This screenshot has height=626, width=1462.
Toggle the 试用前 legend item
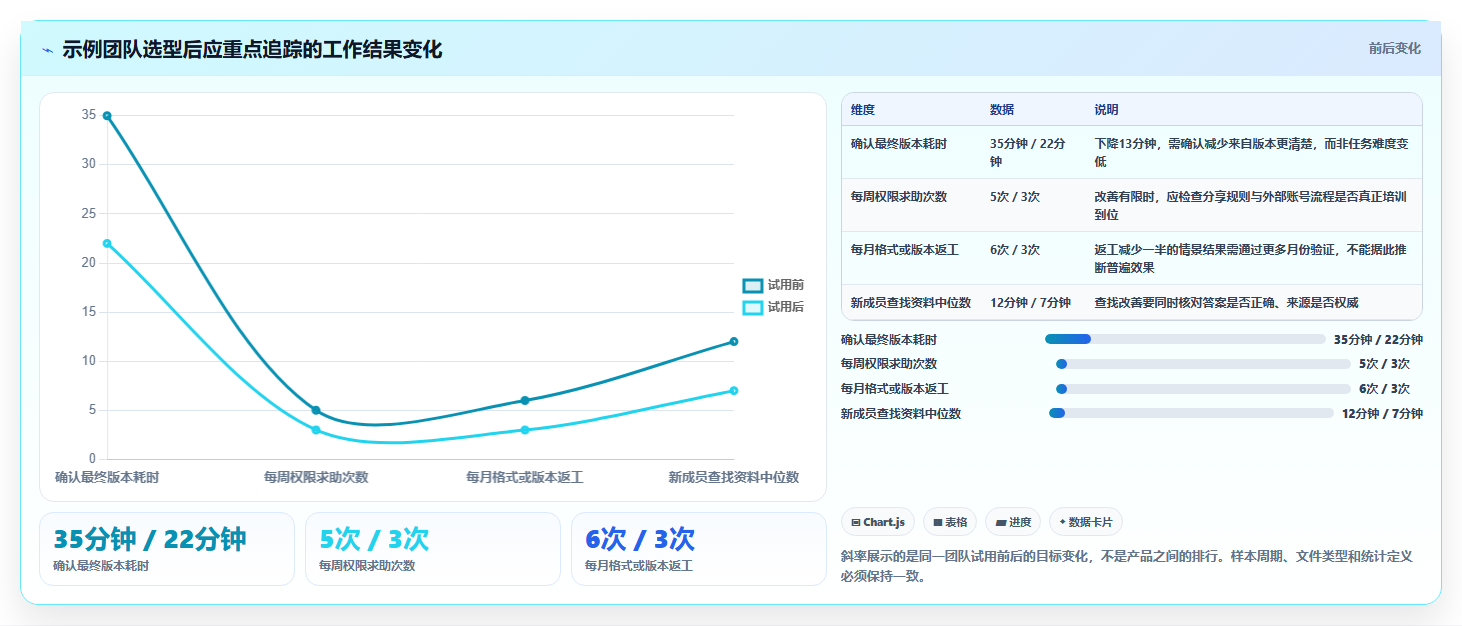click(x=773, y=285)
